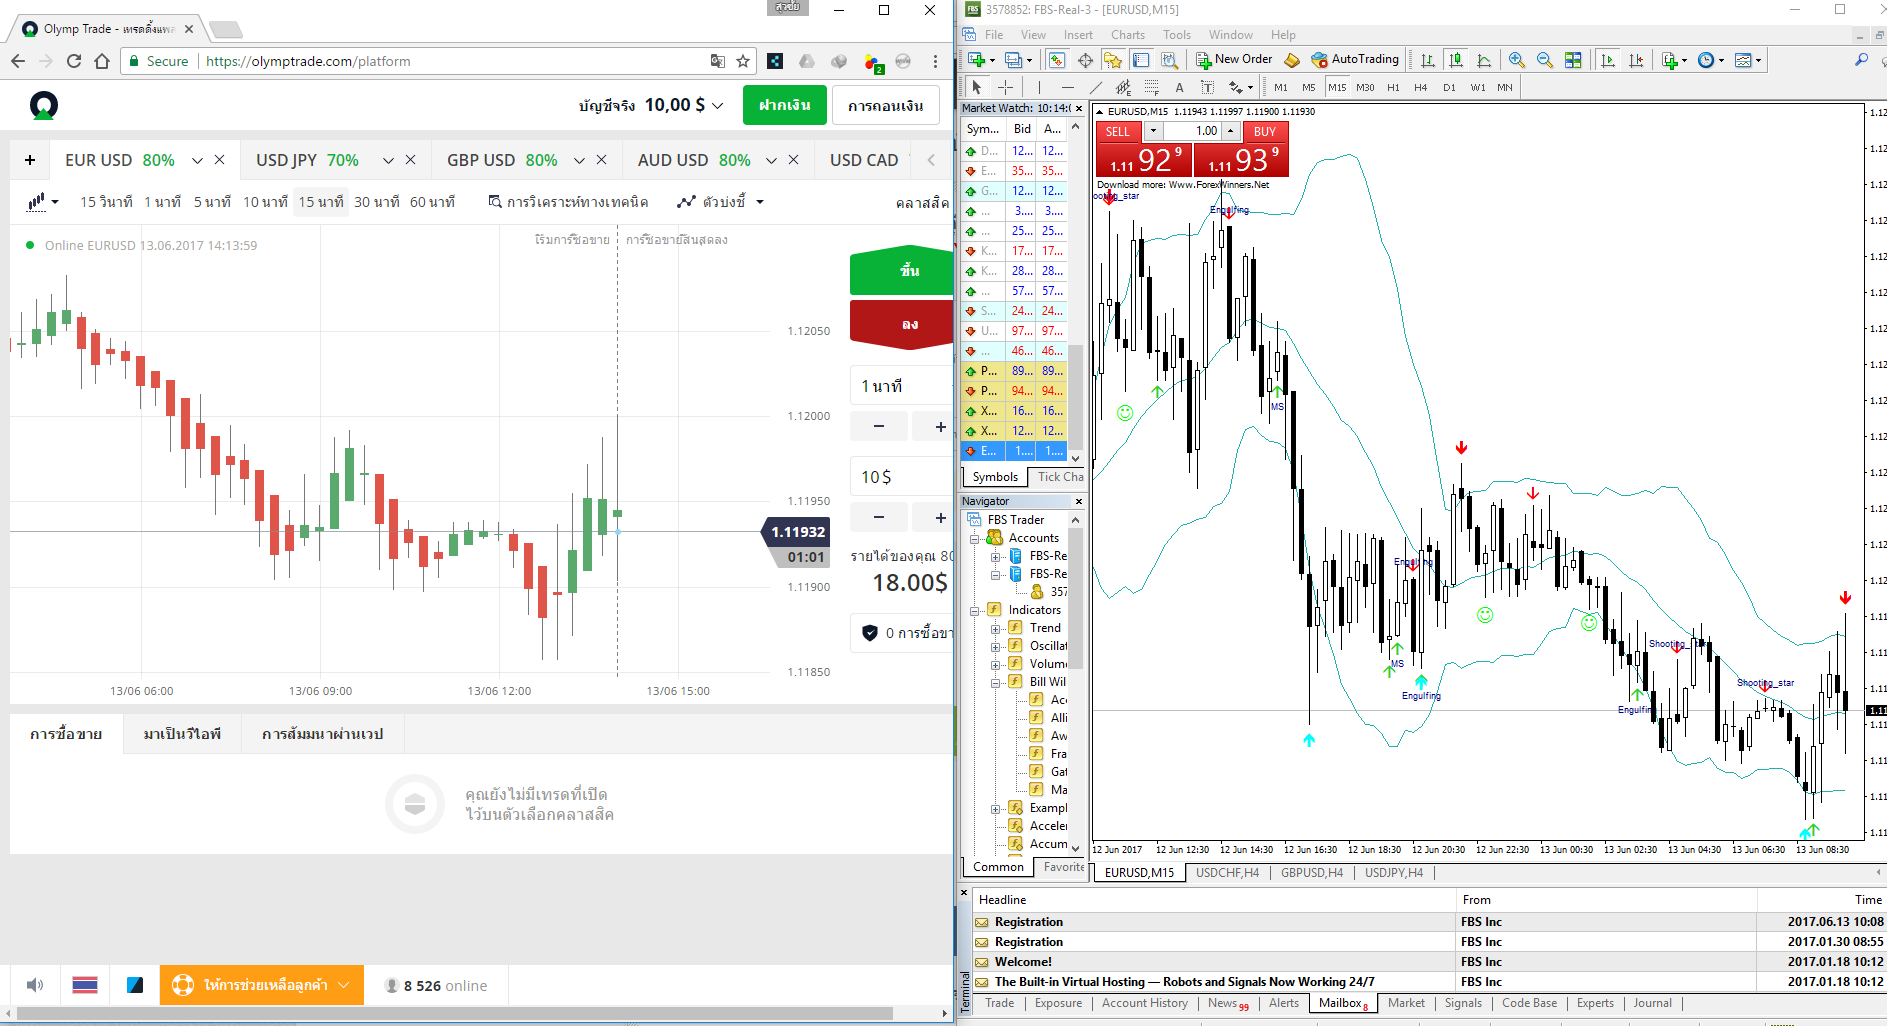
Task: Switch to Account History terminal tab
Action: click(1145, 1003)
